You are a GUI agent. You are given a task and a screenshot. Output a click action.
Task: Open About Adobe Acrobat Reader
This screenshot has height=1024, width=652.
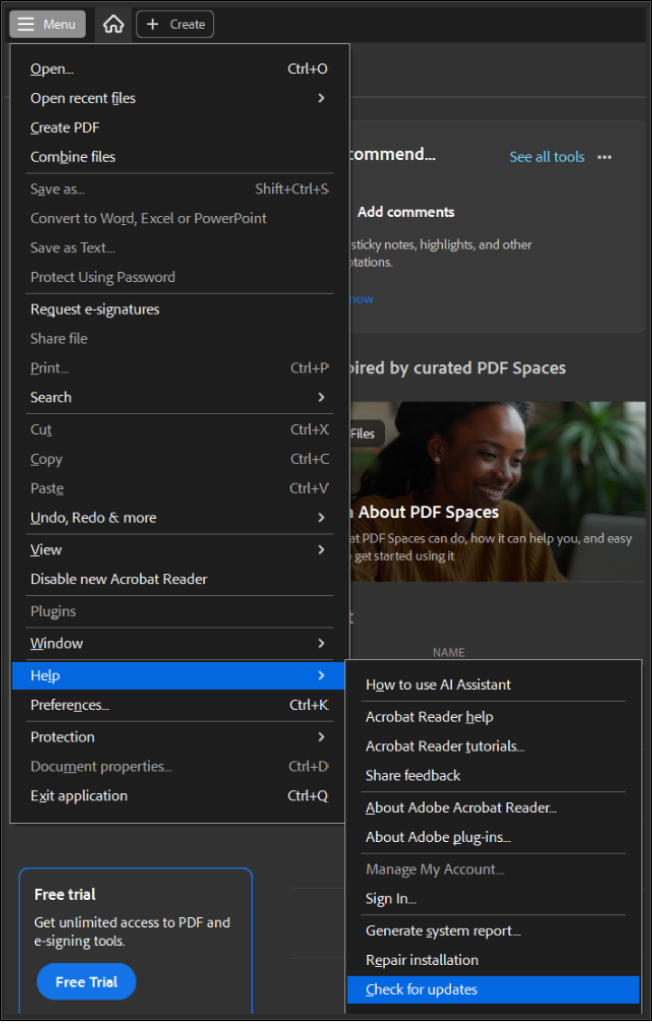pos(461,807)
